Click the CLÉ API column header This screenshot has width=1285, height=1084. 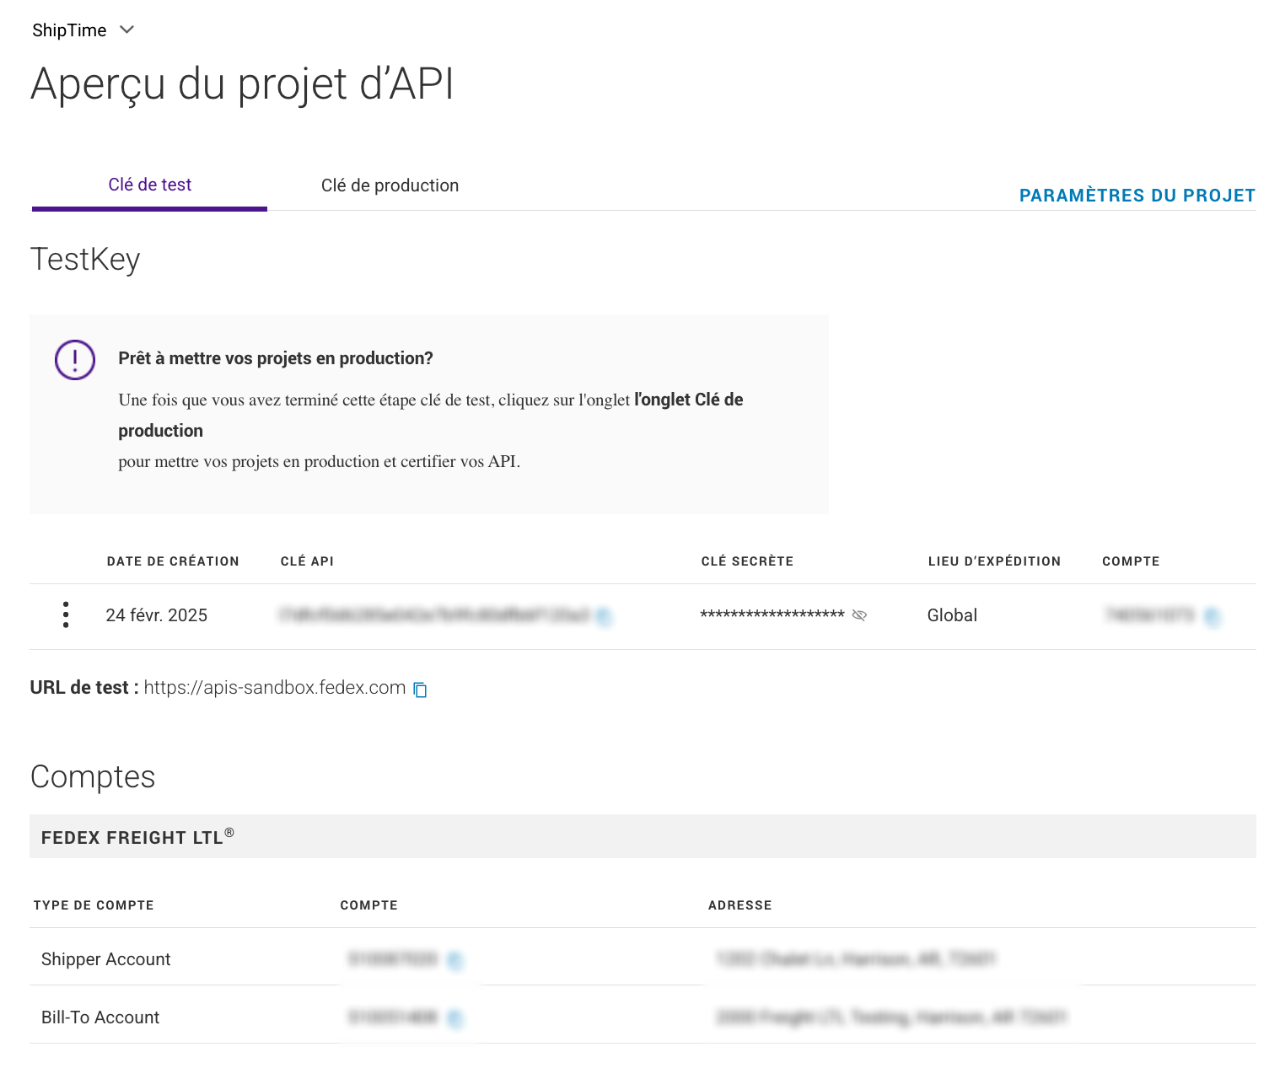tap(307, 562)
